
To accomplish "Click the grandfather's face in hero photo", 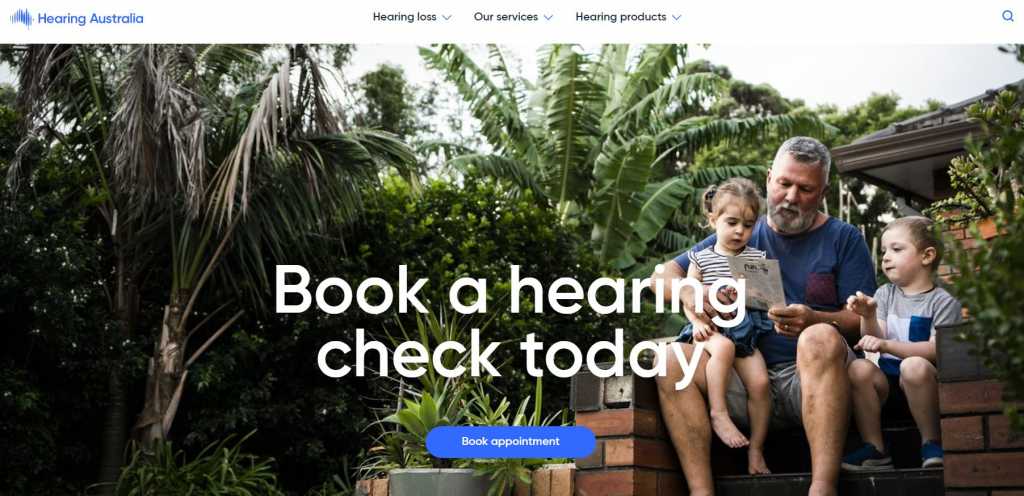I will point(796,189).
